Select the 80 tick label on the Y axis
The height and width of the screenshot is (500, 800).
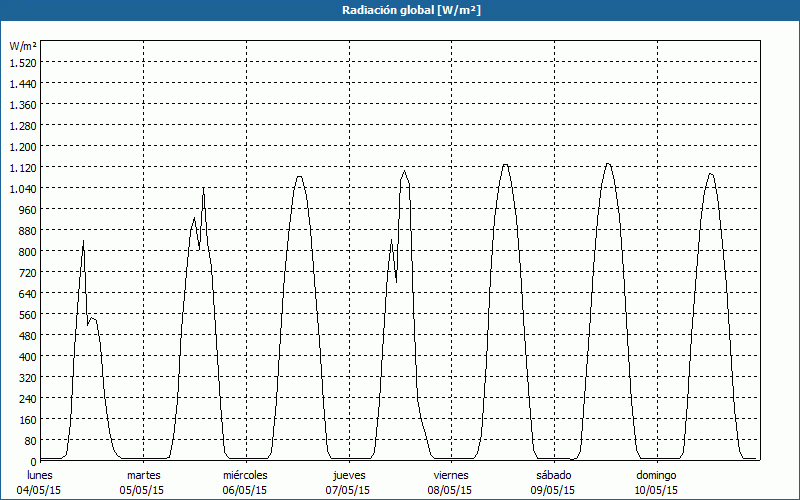point(29,441)
